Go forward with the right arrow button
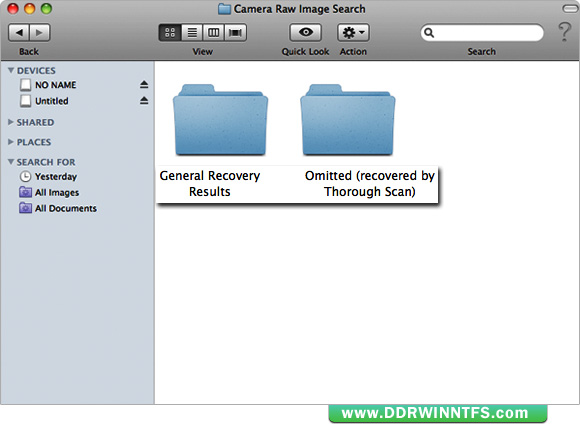Viewport: 580px width, 424px height. (40, 33)
